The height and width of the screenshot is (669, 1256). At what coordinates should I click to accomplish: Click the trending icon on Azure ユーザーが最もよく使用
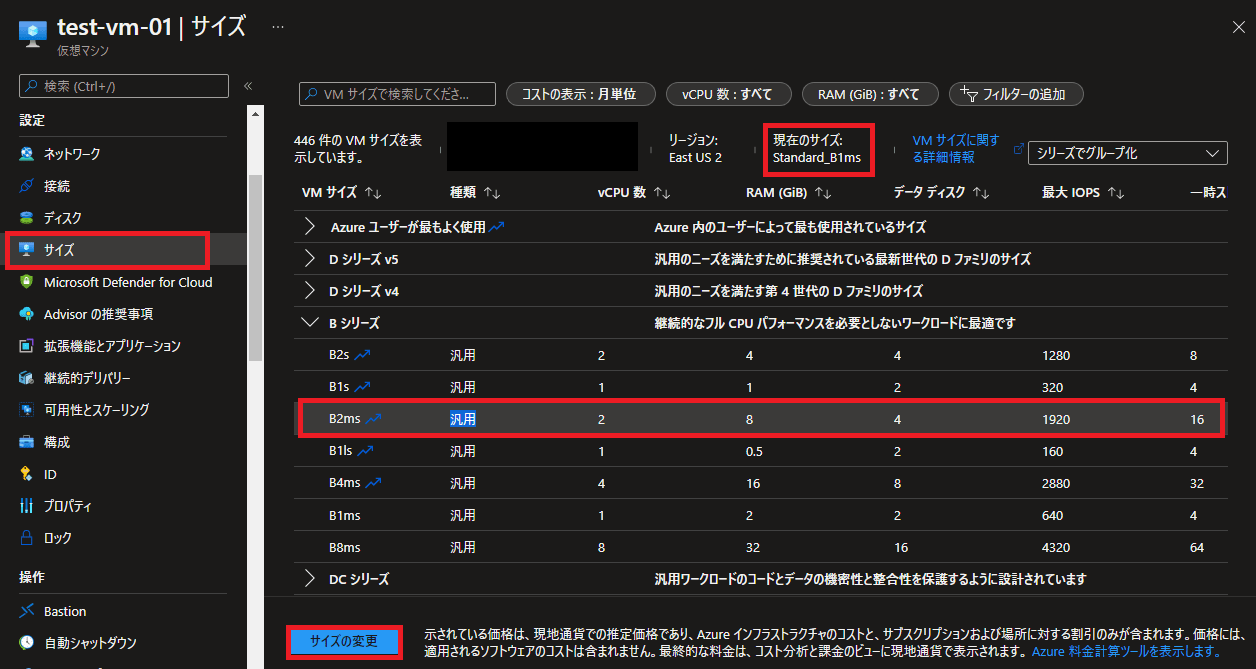pyautogui.click(x=497, y=227)
